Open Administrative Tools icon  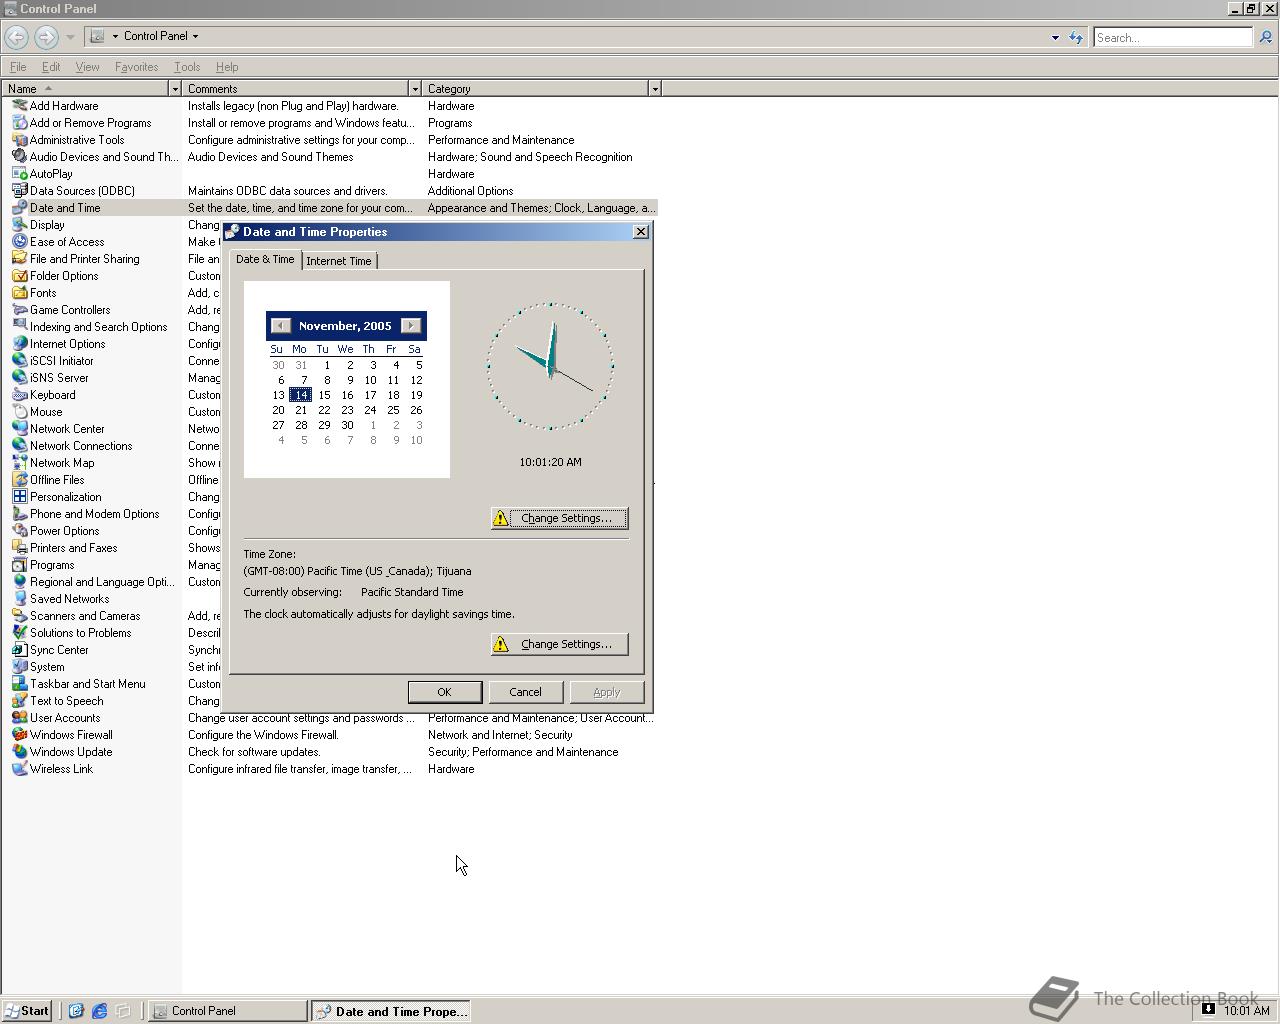pyautogui.click(x=19, y=140)
